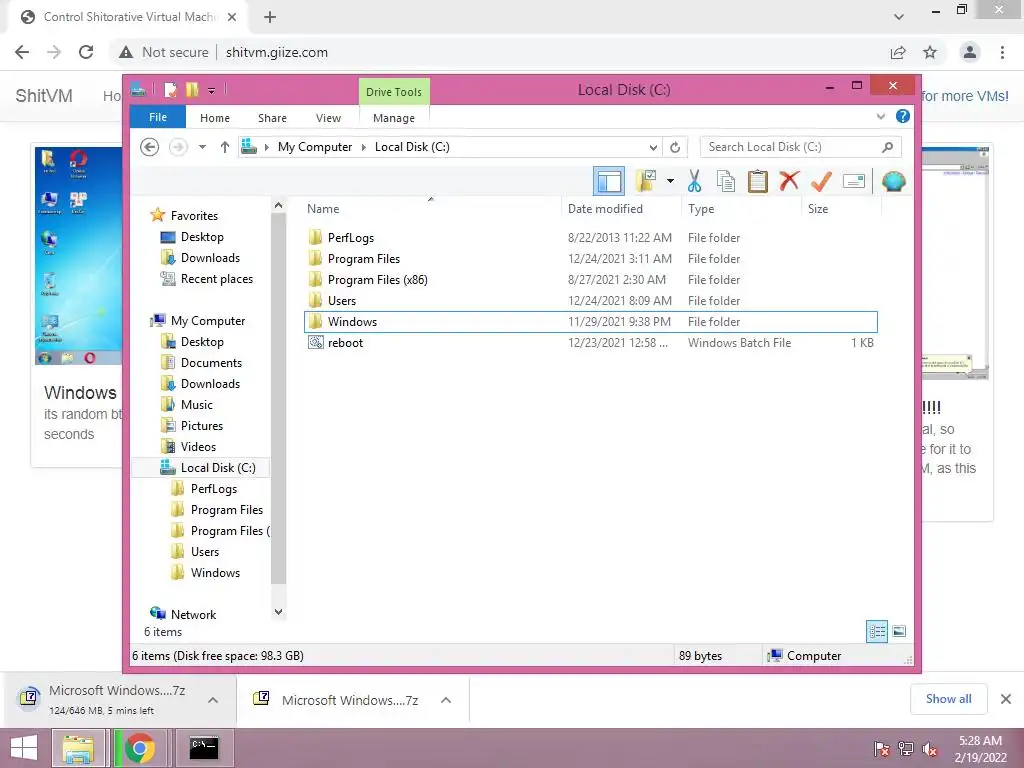Click the Show all downloads button
Image resolution: width=1024 pixels, height=768 pixels.
click(x=948, y=699)
